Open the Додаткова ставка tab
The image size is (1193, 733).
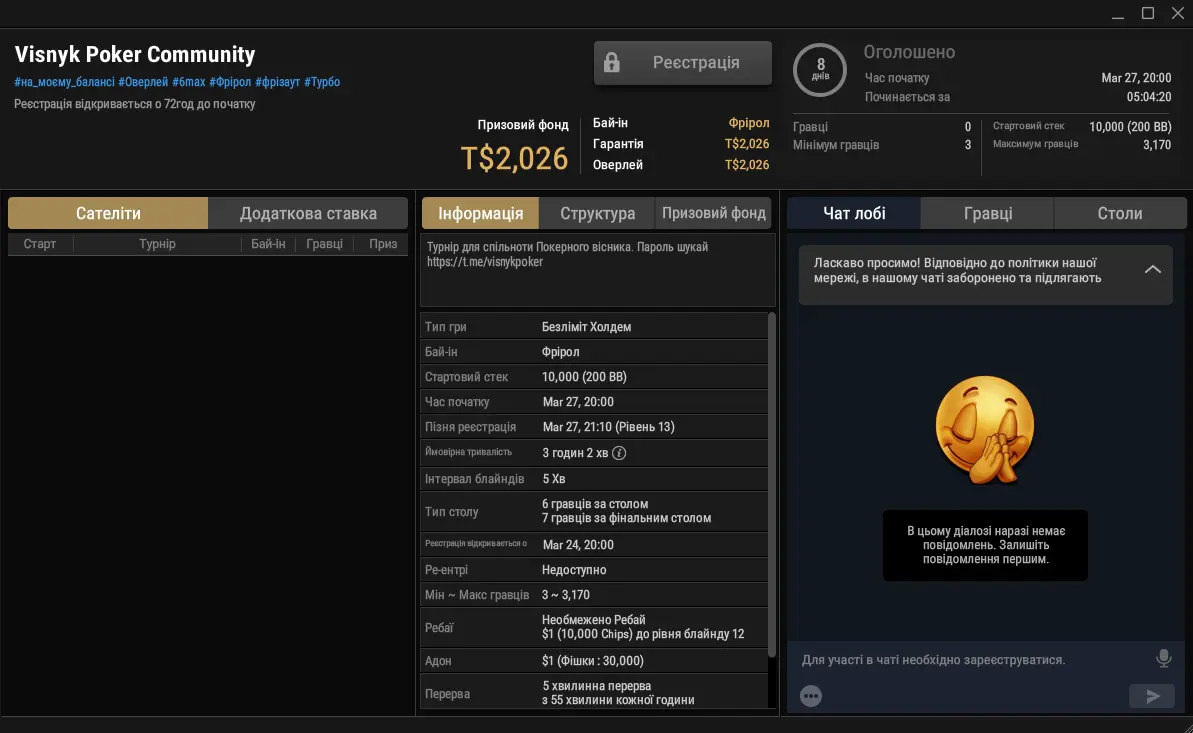tap(308, 213)
